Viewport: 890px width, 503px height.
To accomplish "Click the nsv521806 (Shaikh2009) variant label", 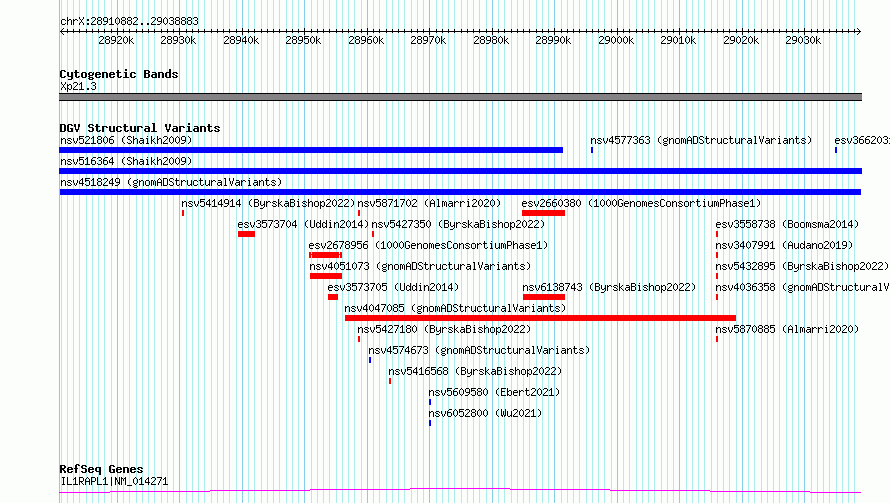I will 126,140.
